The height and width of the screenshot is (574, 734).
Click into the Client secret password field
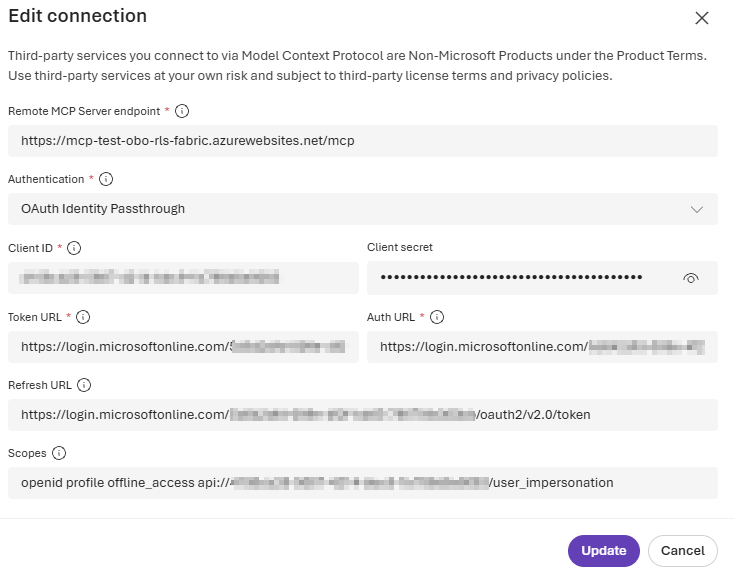tap(520, 278)
